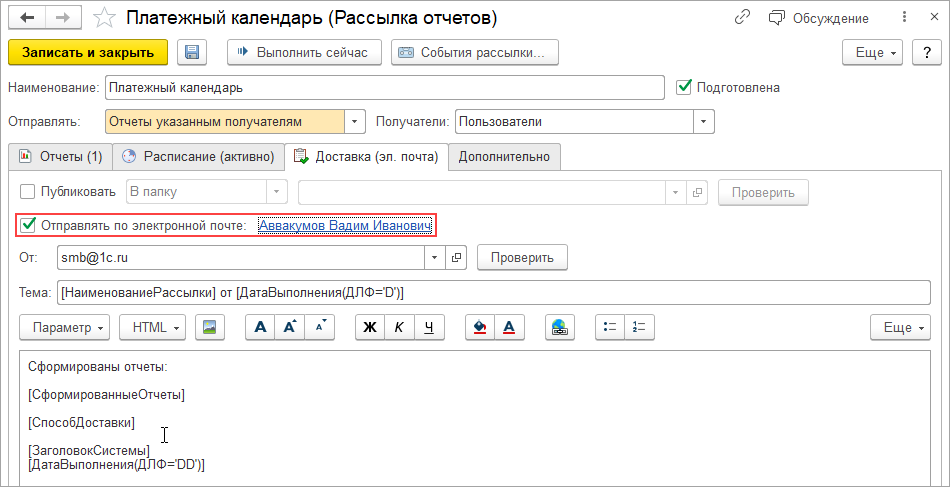This screenshot has width=950, height=487.
Task: Open the Дополнительно tab
Action: click(x=504, y=156)
